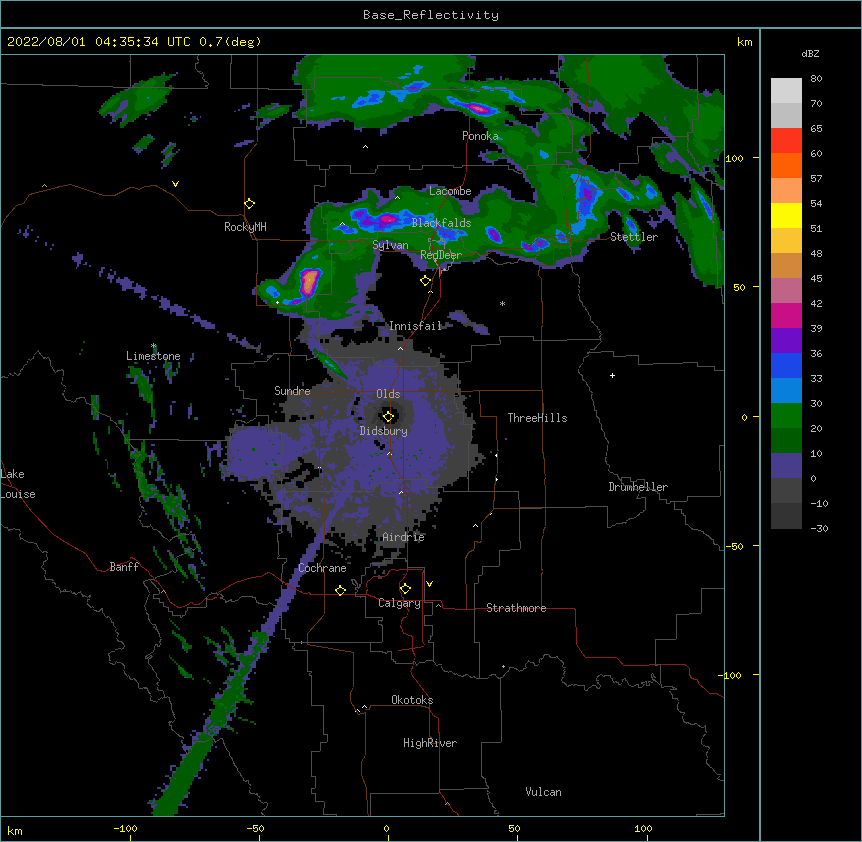Screen dimensions: 862x842
Task: Click the HighRiver label
Action: (x=430, y=743)
